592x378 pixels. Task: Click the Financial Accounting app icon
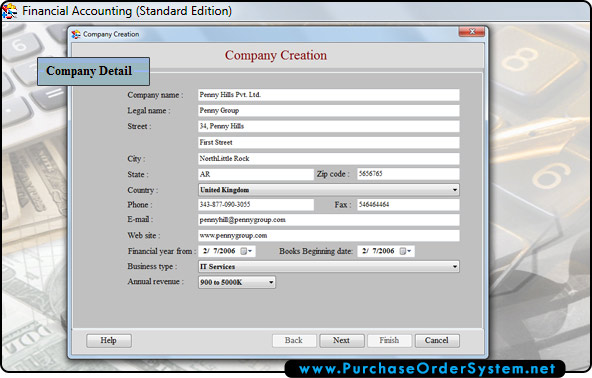click(x=9, y=11)
